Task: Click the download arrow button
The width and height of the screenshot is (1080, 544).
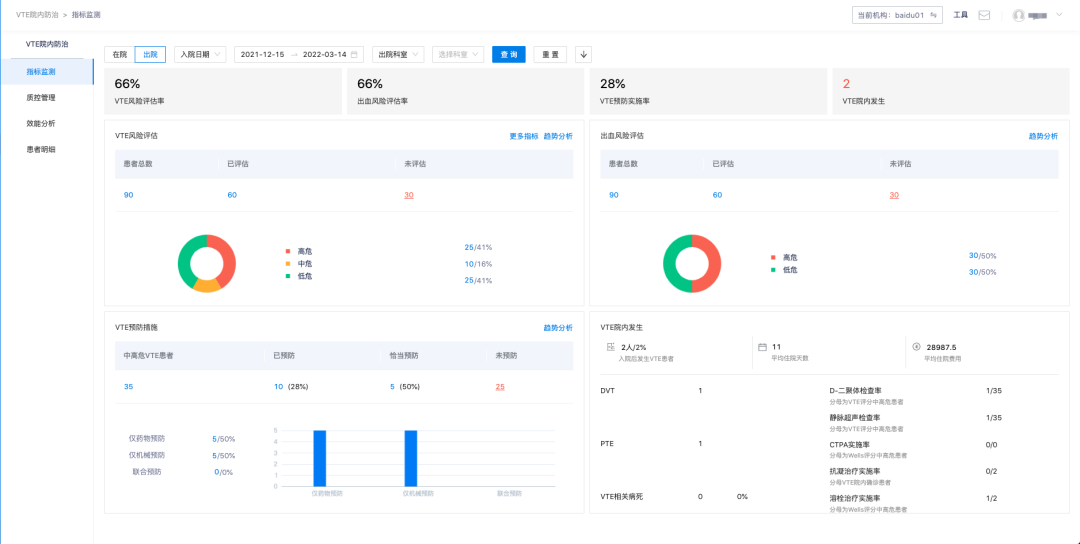Action: (583, 55)
